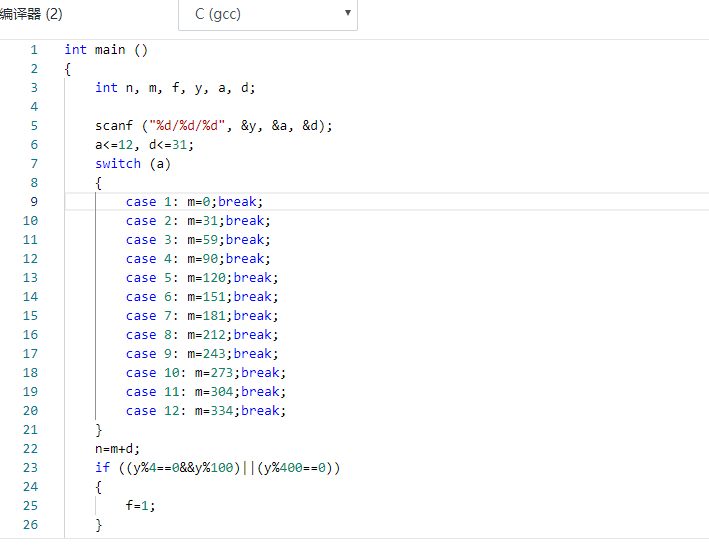This screenshot has width=709, height=545.
Task: Click the leap-year if condition line
Action: point(217,468)
